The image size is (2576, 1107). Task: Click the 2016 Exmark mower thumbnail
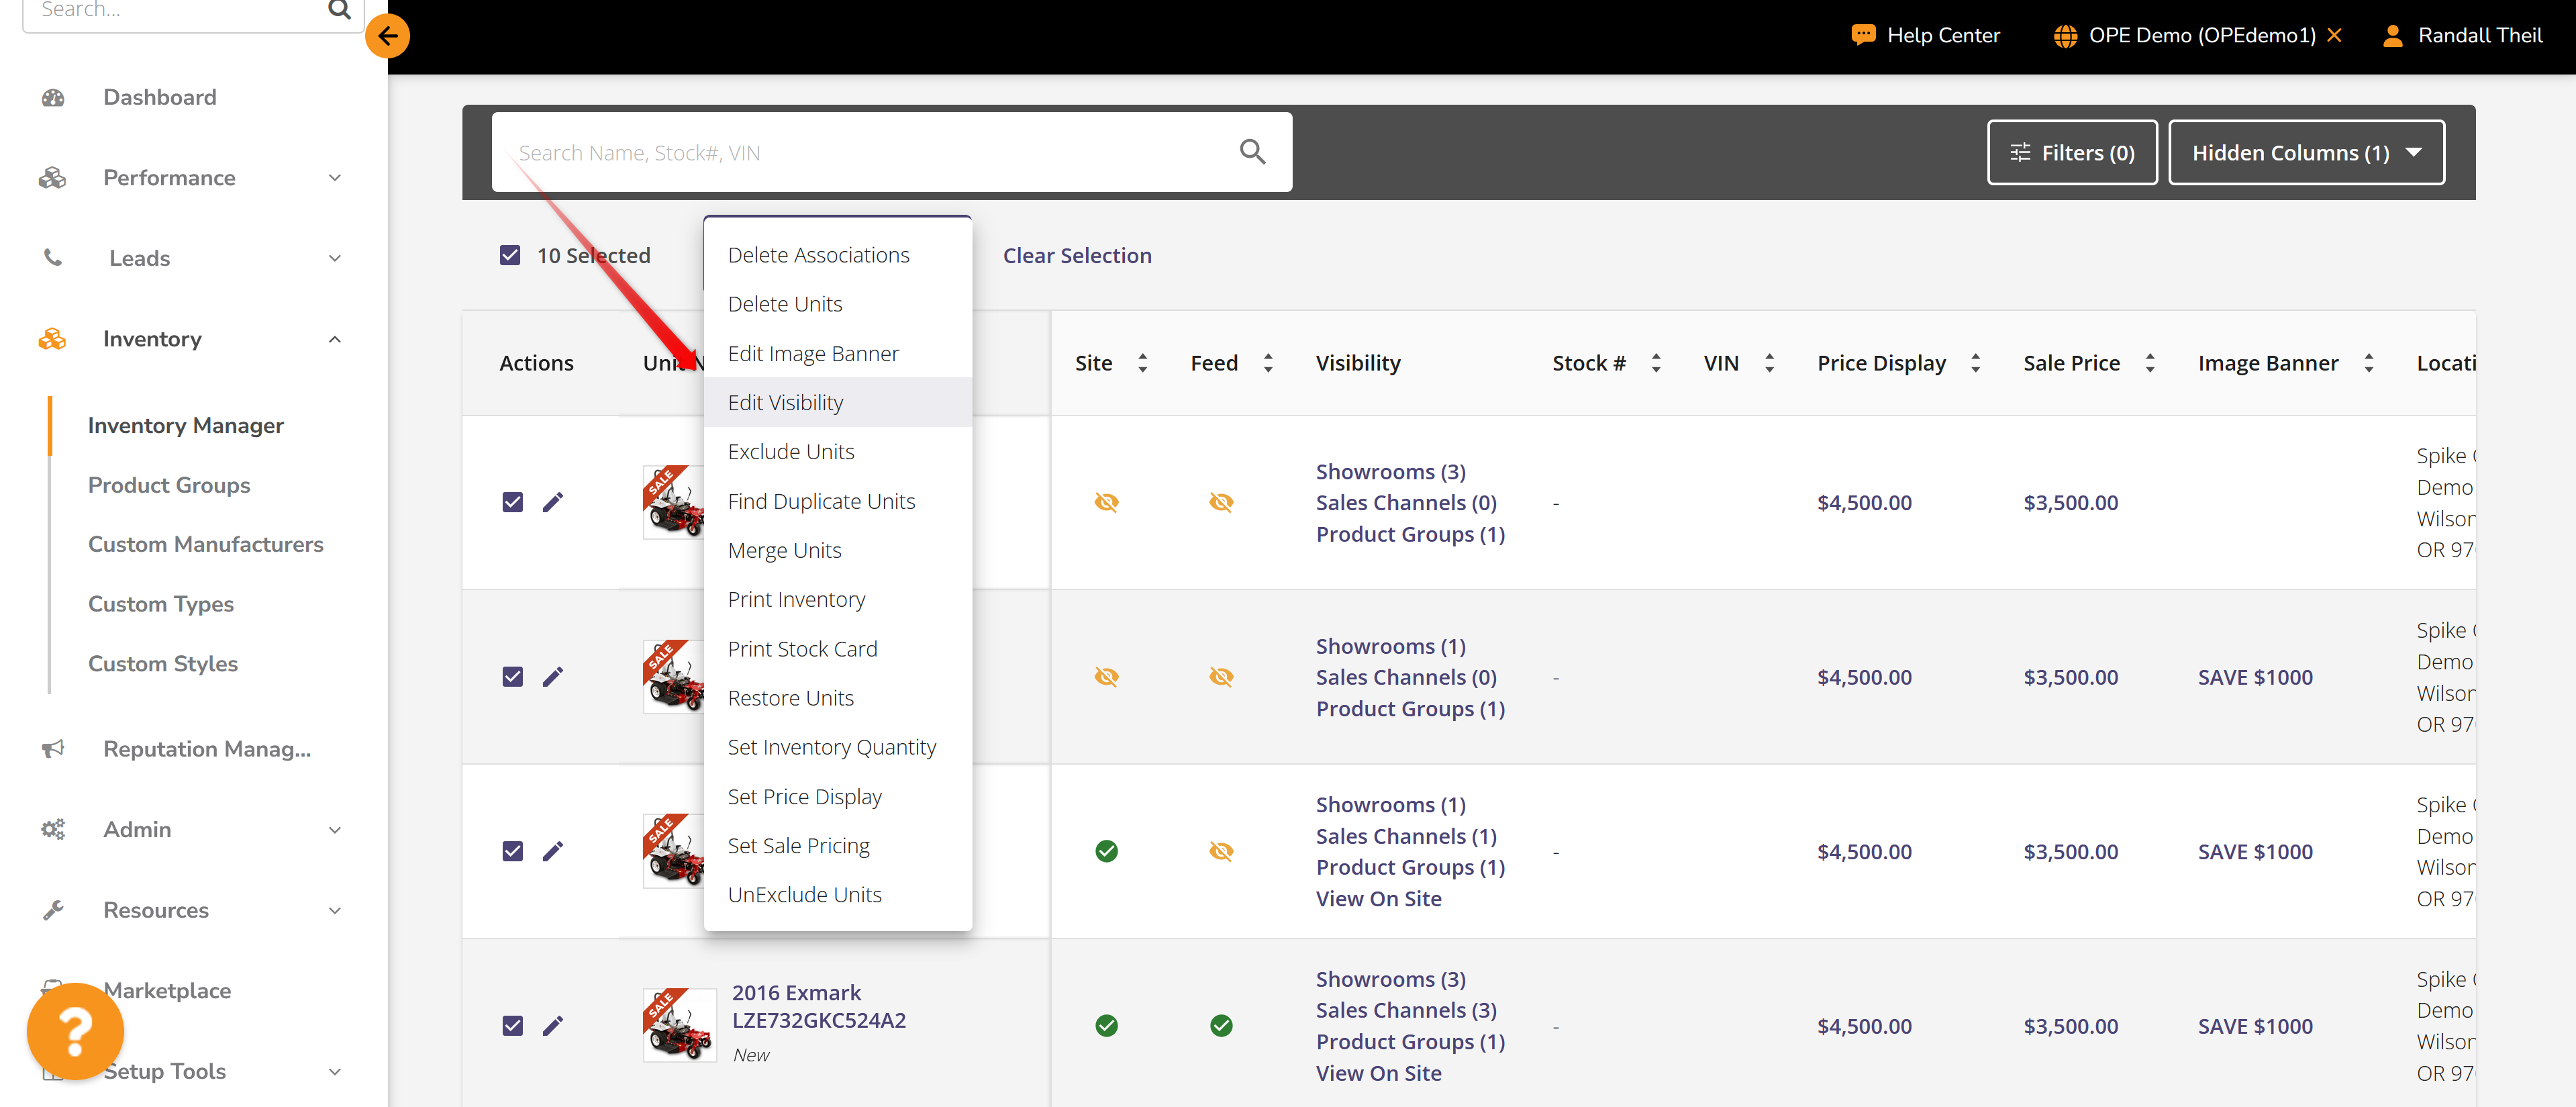[x=679, y=1025]
